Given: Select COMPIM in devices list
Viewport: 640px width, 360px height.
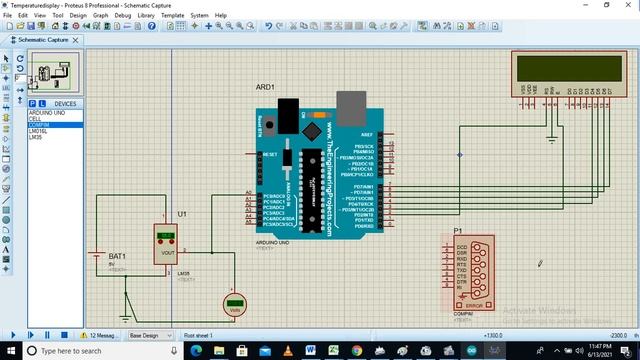Looking at the screenshot, I should pyautogui.click(x=56, y=125).
